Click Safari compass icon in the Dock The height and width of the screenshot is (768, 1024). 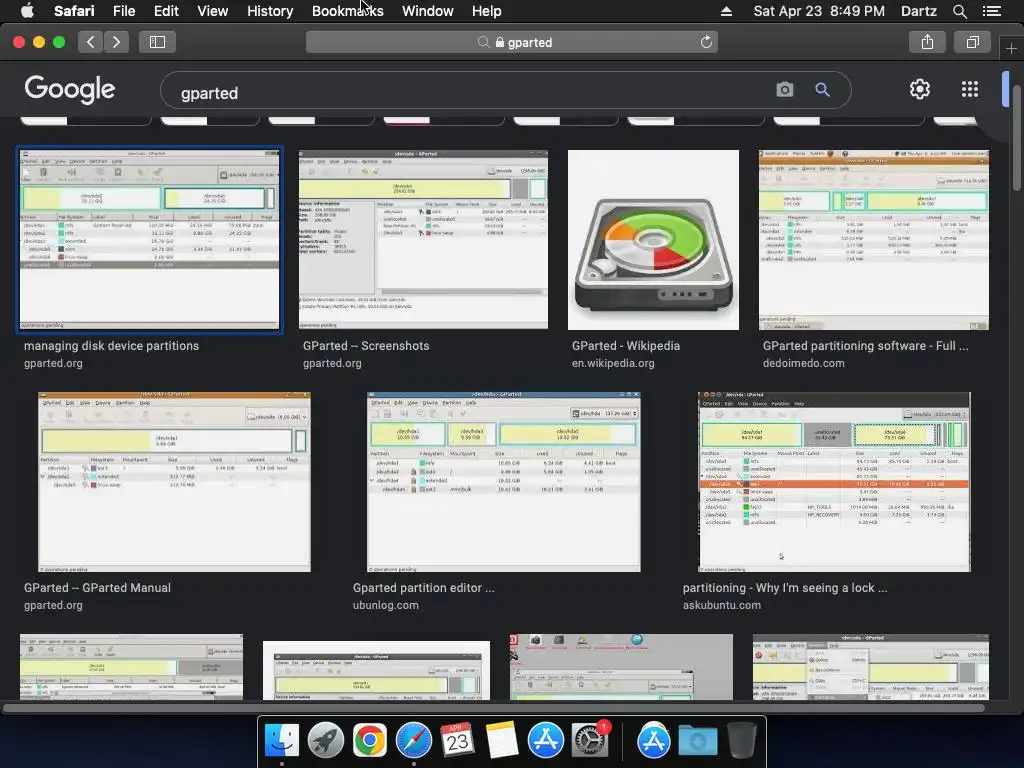pyautogui.click(x=413, y=741)
